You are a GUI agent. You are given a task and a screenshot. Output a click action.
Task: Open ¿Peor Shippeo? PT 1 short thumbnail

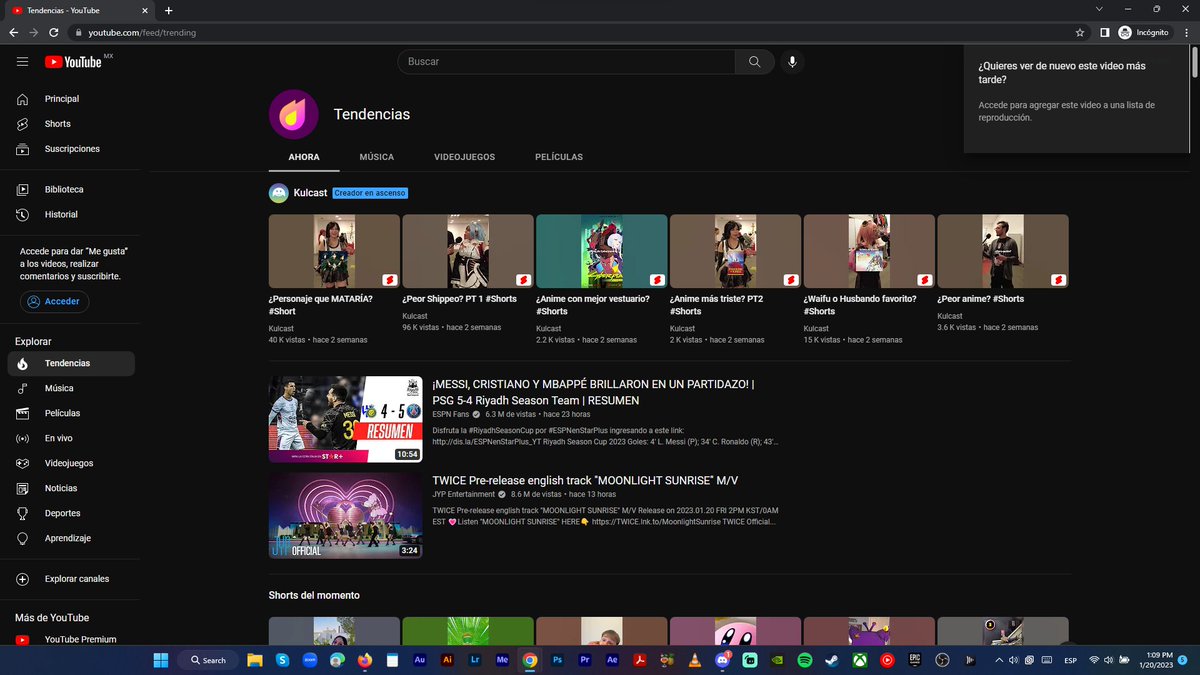click(x=468, y=251)
